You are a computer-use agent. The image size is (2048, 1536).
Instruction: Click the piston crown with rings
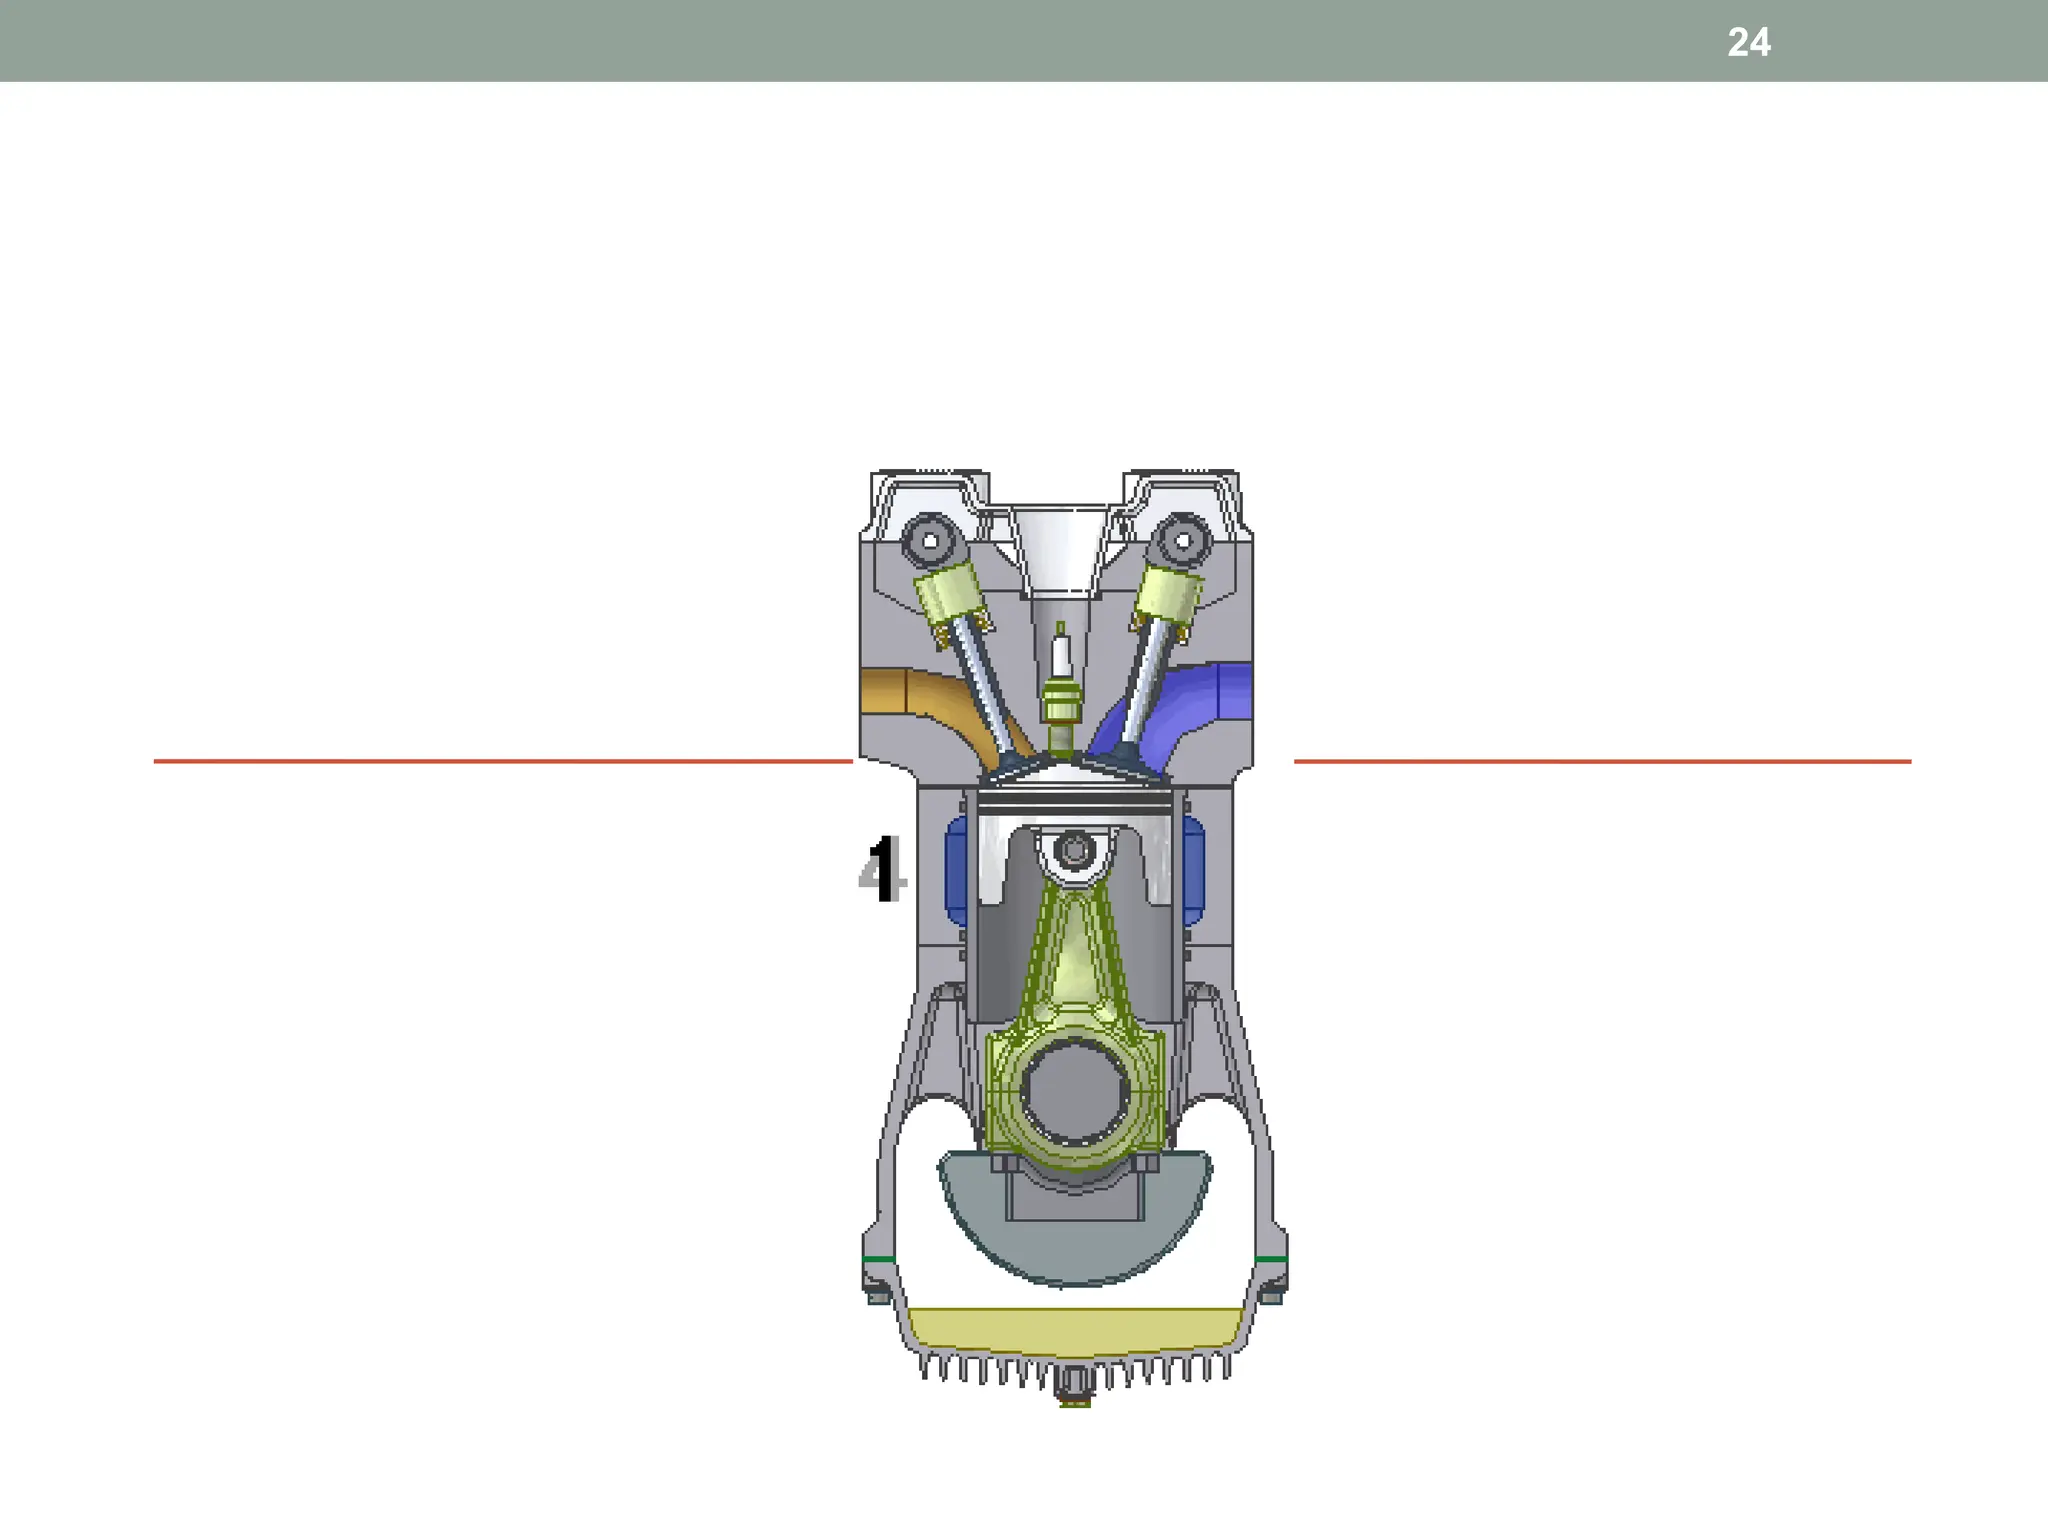pos(1074,800)
